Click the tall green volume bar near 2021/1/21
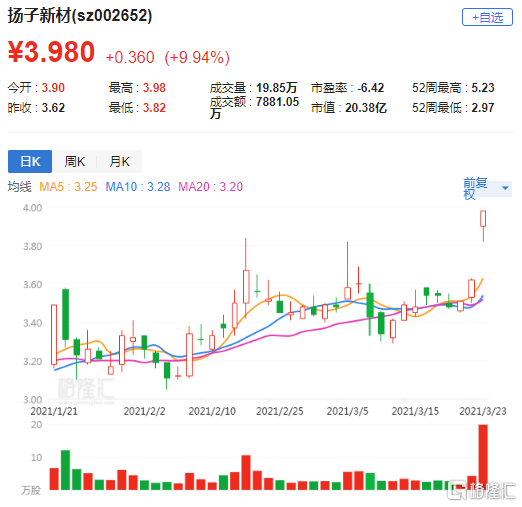This screenshot has height=507, width=522. tap(65, 470)
